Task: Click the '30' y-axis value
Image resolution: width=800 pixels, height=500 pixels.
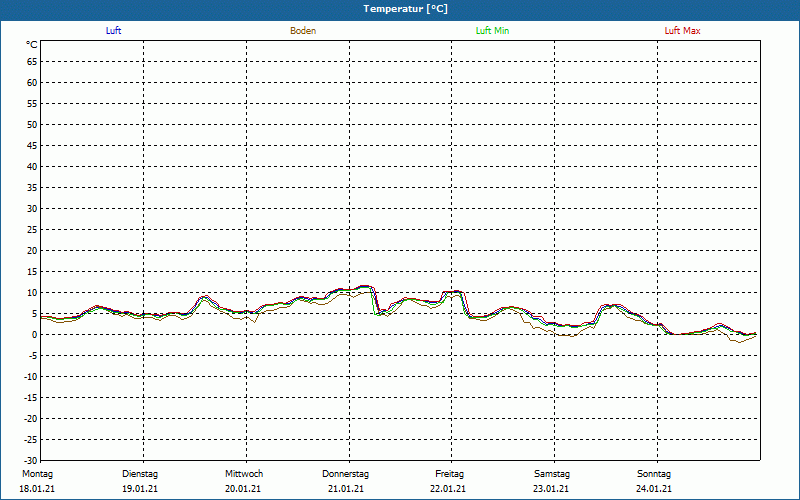Action: point(32,209)
